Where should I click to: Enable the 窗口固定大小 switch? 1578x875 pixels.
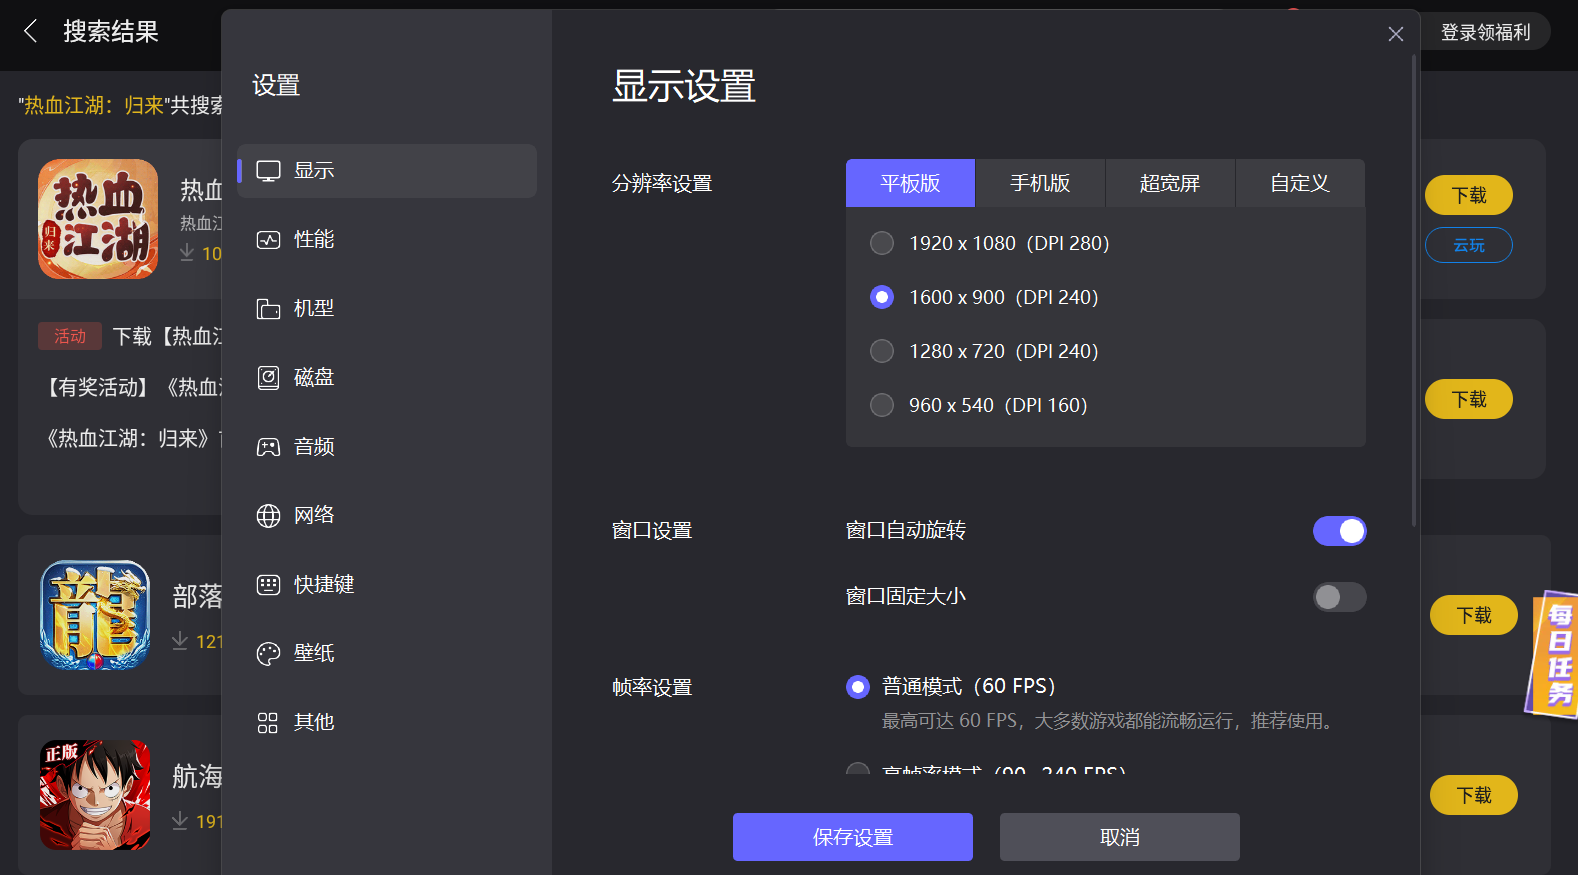pyautogui.click(x=1340, y=597)
